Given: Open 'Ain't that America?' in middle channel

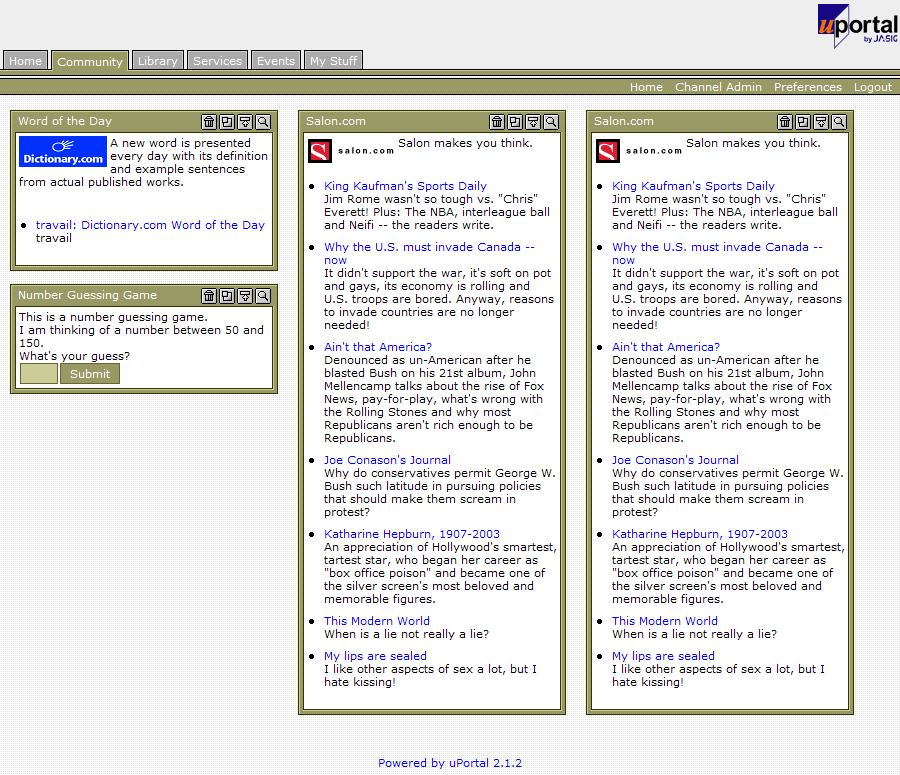Looking at the screenshot, I should coord(378,347).
